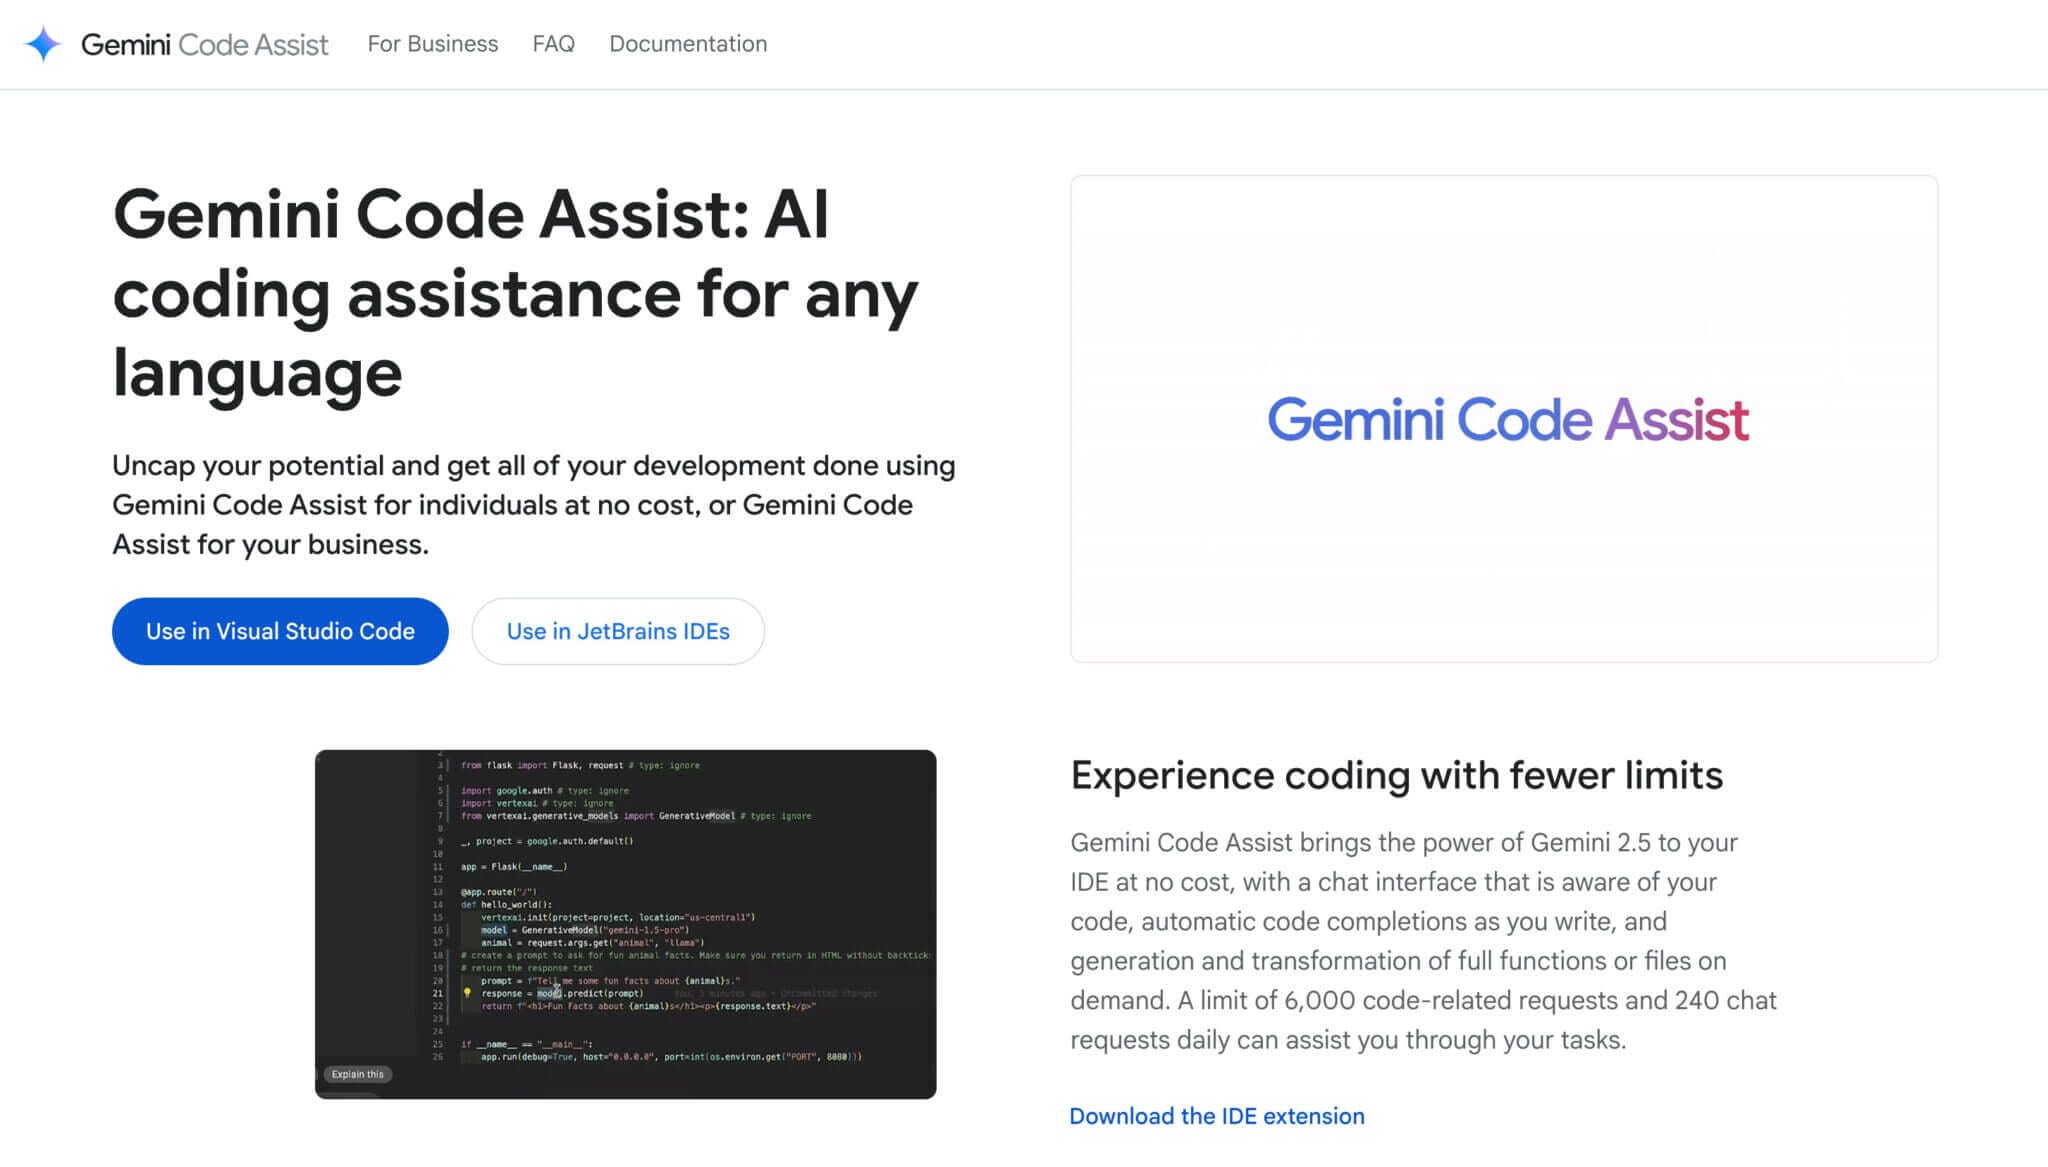This screenshot has height=1167, width=2048.
Task: Click the Experience coding with fewer limits heading
Action: pyautogui.click(x=1396, y=775)
